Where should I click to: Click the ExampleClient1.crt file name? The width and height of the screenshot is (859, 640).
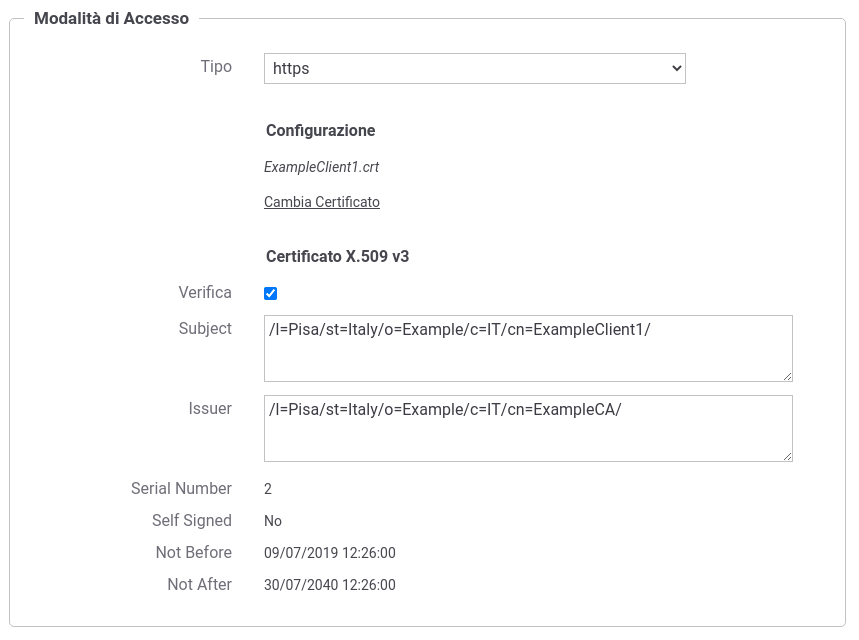coord(322,167)
